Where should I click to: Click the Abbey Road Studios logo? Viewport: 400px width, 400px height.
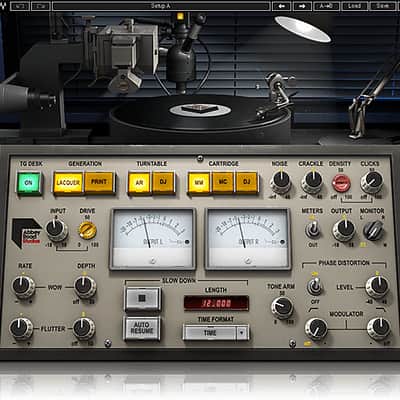27,233
